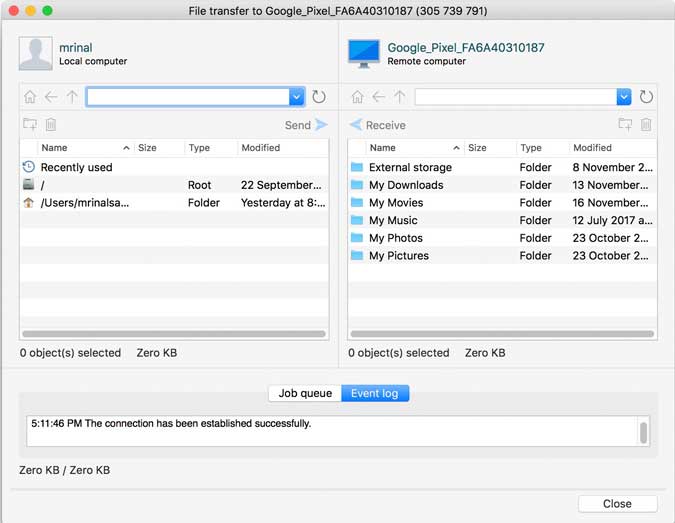The width and height of the screenshot is (675, 523).
Task: Click the External storage folder icon
Action: tap(357, 167)
